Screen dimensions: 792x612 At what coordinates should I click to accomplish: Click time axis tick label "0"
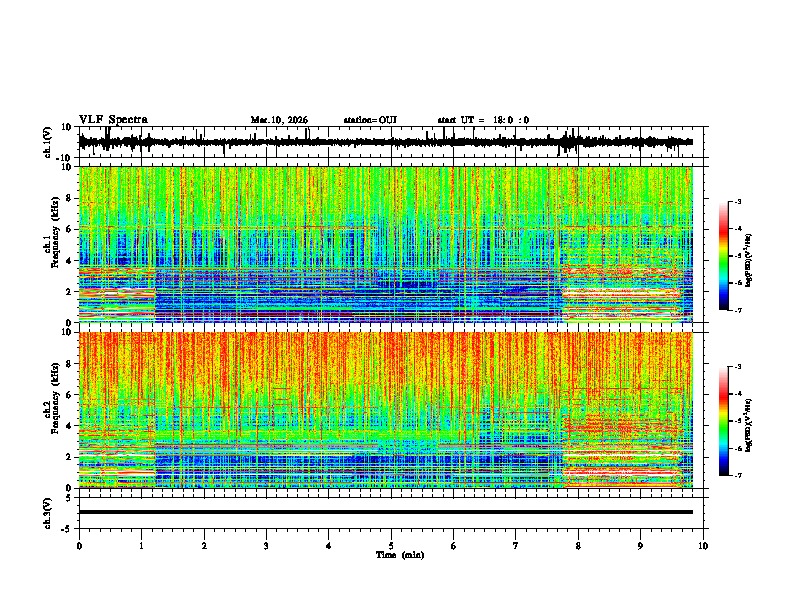(x=79, y=546)
